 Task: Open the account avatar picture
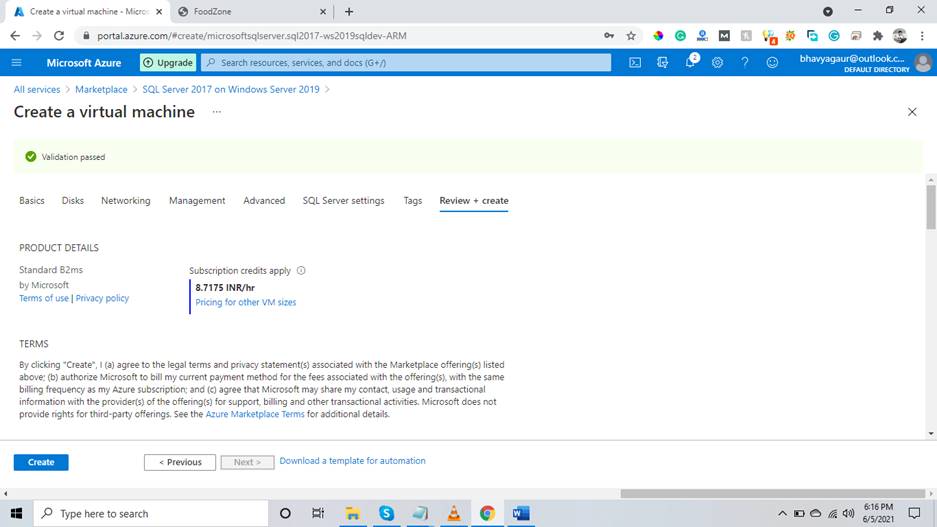tap(923, 62)
